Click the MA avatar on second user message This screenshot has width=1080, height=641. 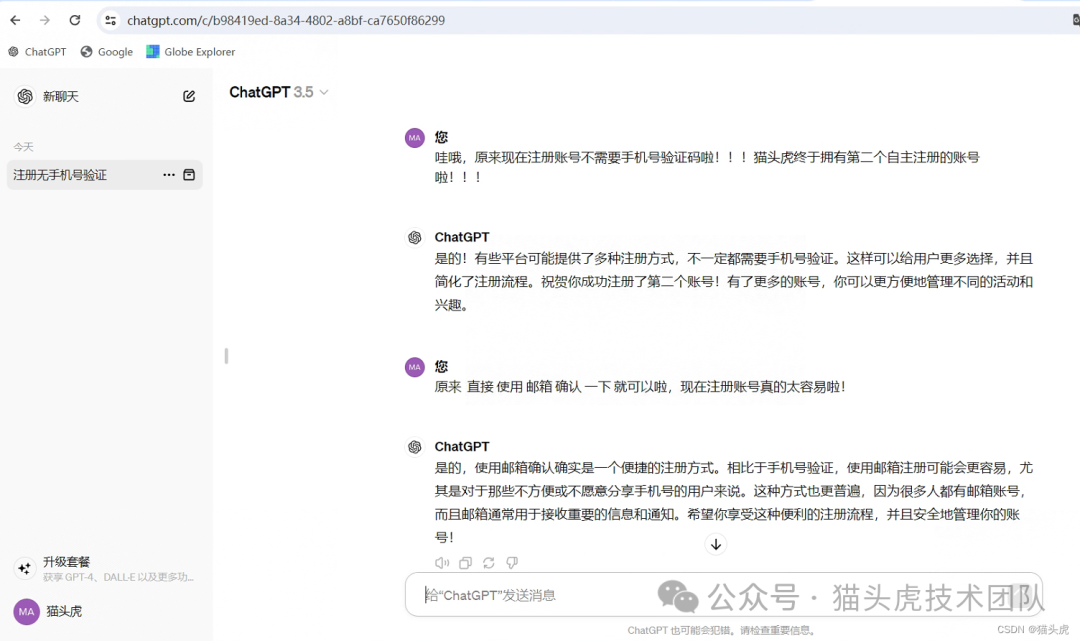[415, 367]
